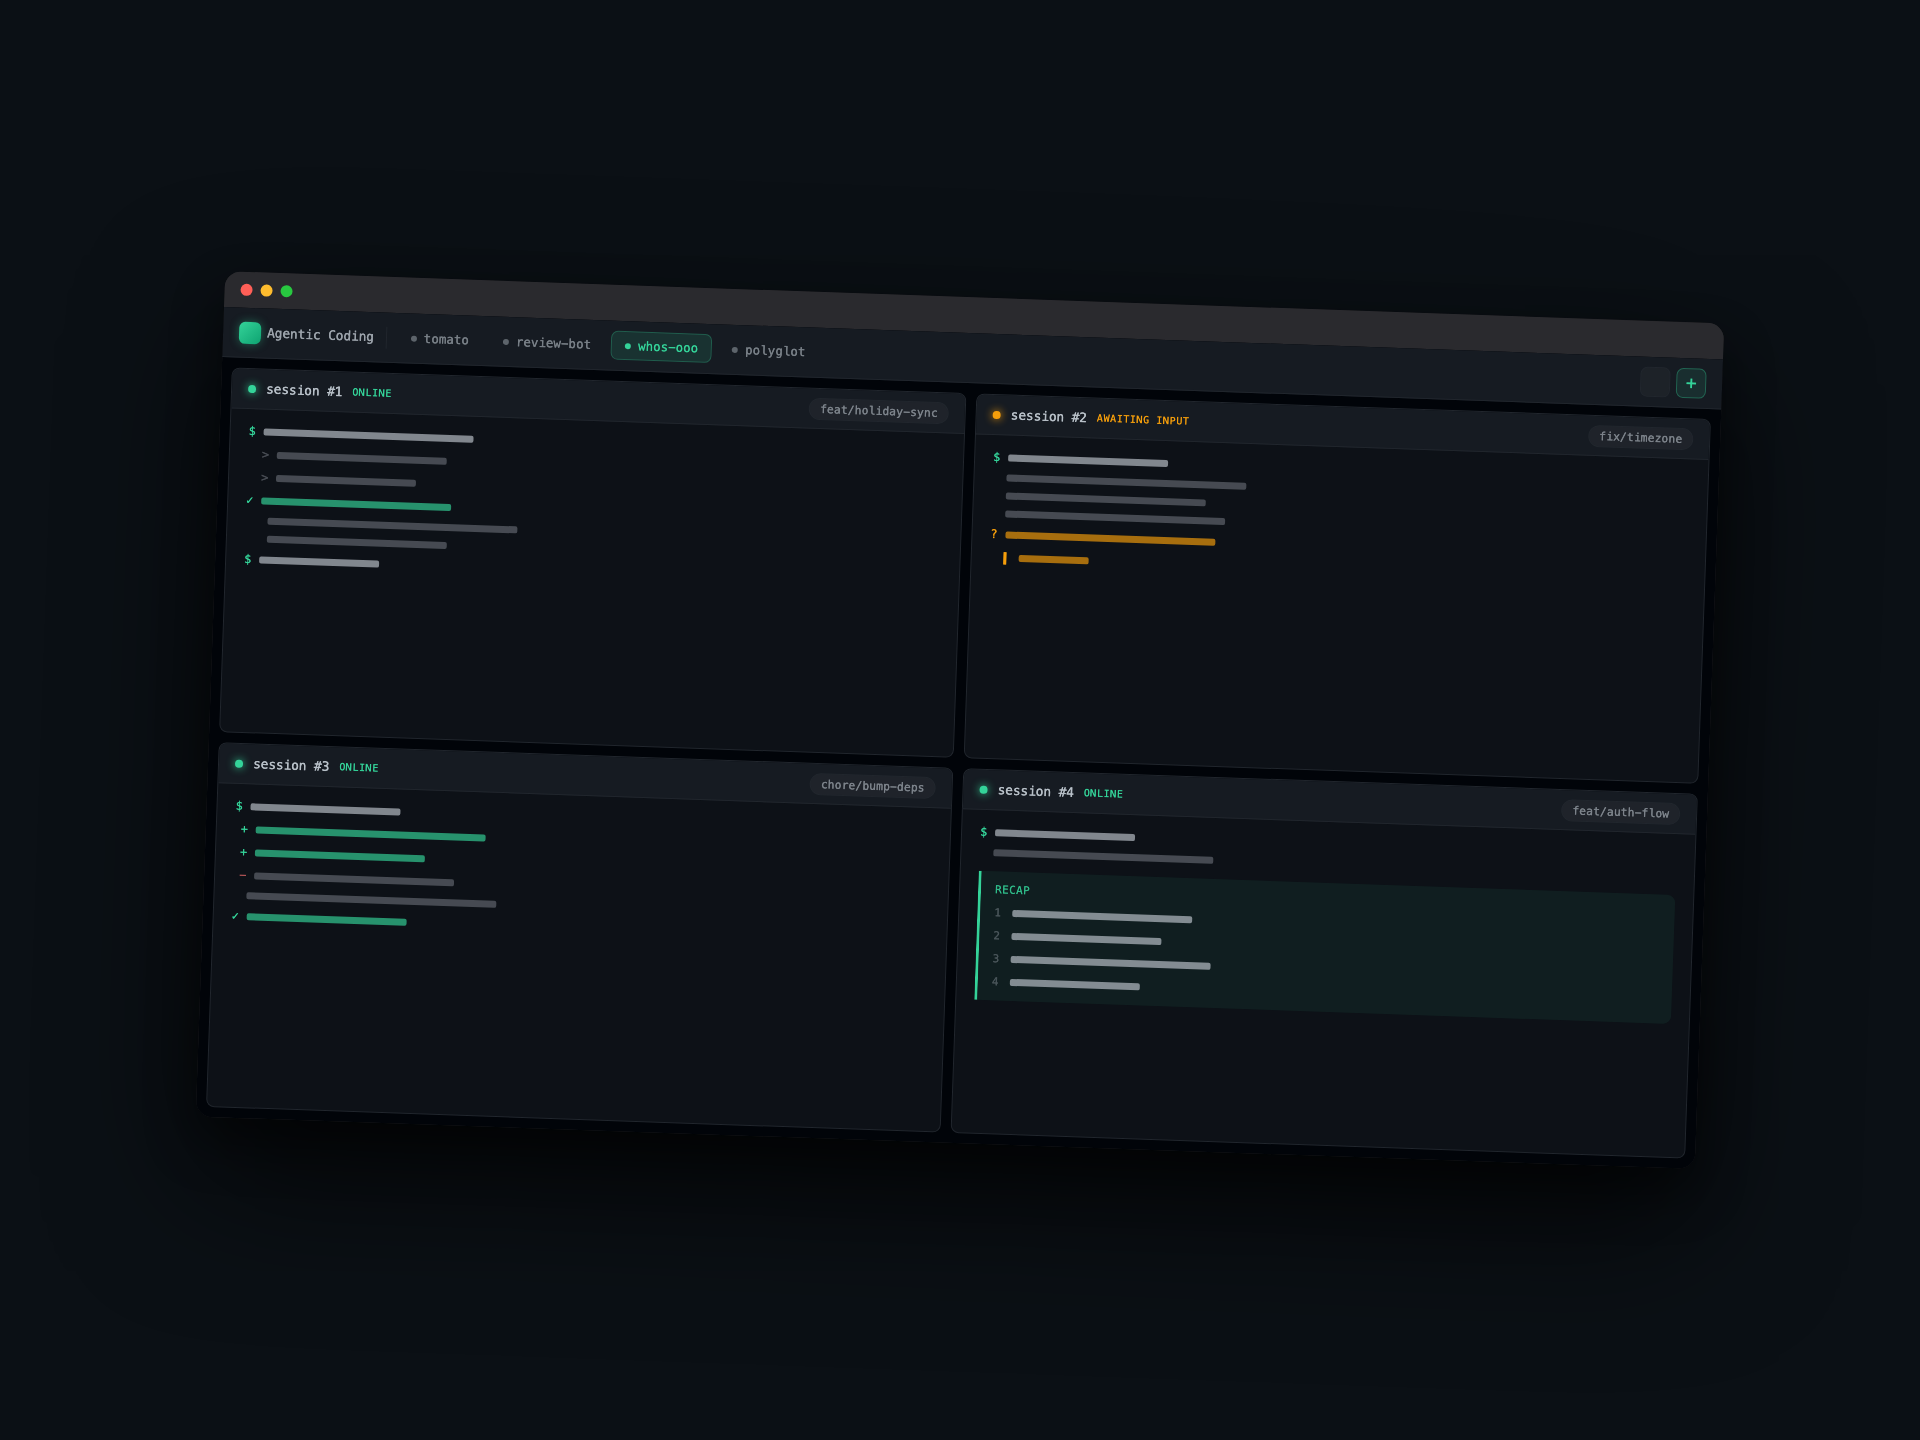1920x1440 pixels.
Task: Open the feat/holiday-sync branch chip
Action: [x=879, y=411]
